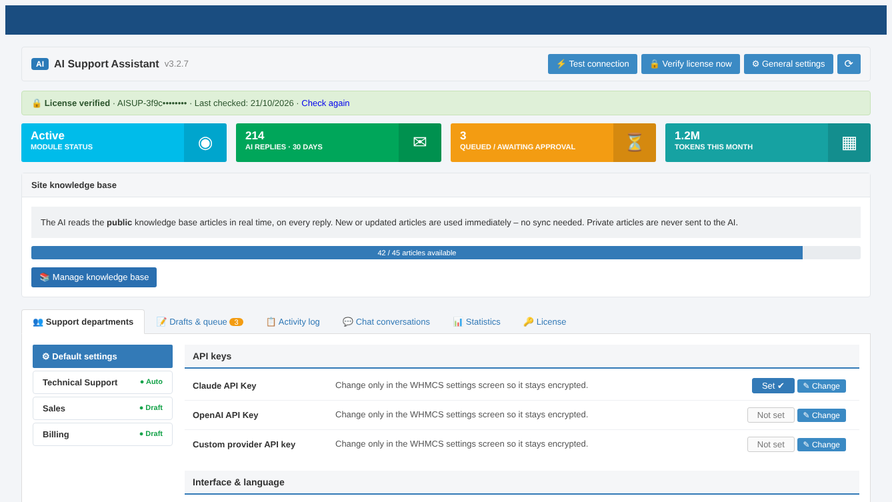The width and height of the screenshot is (892, 502).
Task: Click the lock icon in license verified banner
Action: [x=36, y=103]
